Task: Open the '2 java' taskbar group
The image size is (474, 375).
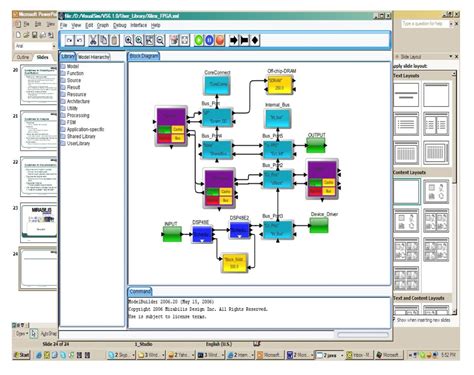Action: [x=330, y=355]
